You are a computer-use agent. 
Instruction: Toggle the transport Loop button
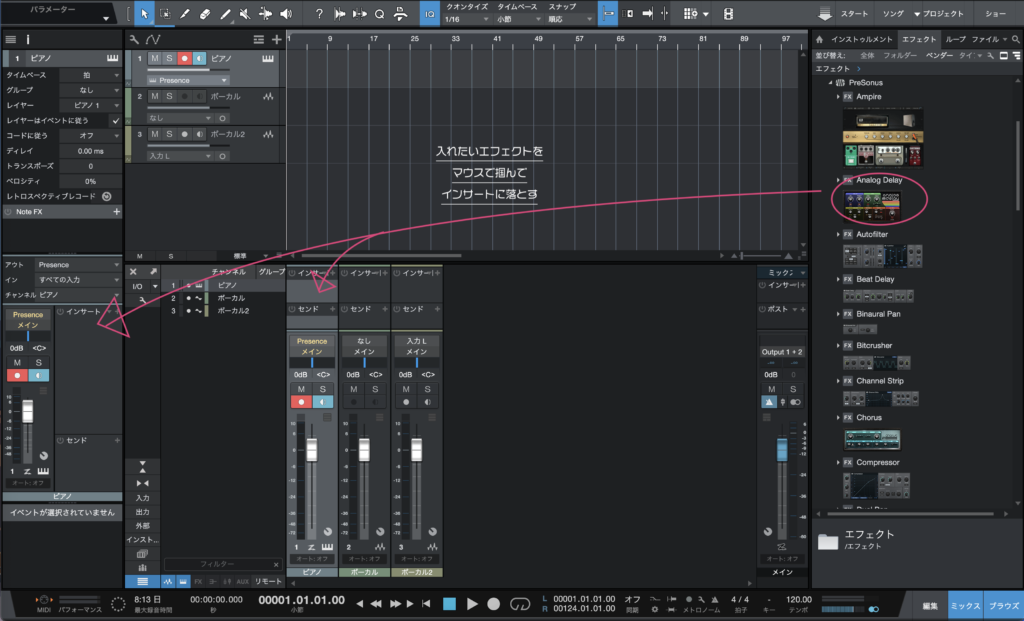tap(518, 603)
